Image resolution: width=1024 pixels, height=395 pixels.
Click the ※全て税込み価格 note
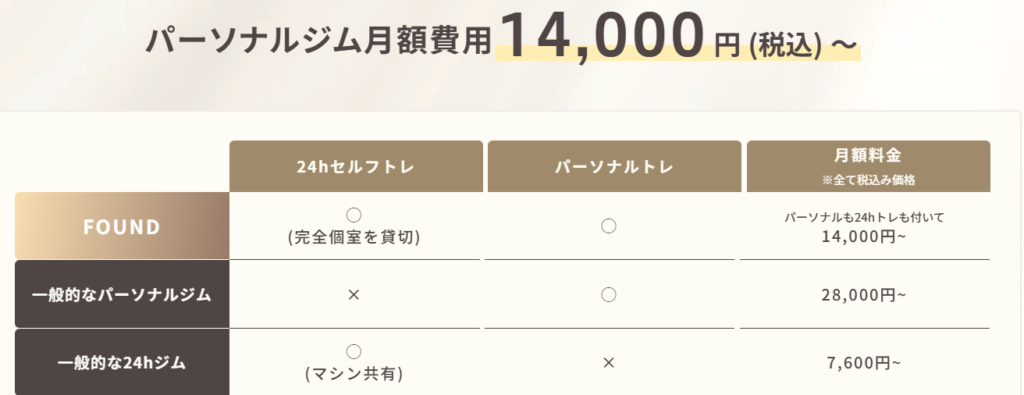tap(869, 181)
